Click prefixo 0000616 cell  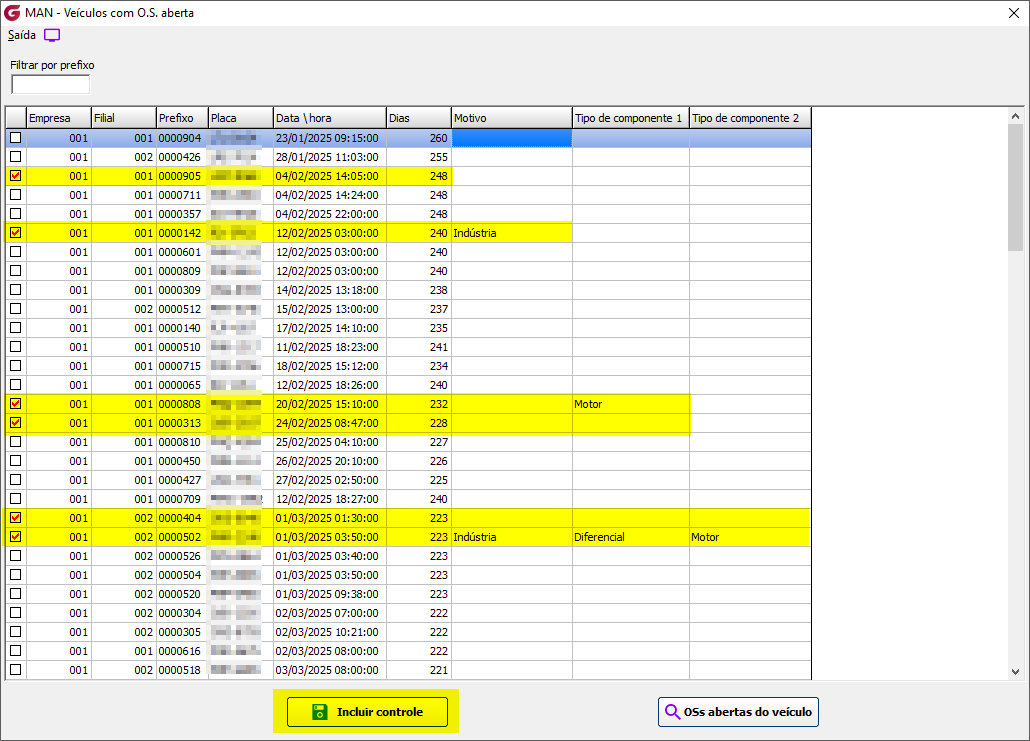pyautogui.click(x=182, y=651)
